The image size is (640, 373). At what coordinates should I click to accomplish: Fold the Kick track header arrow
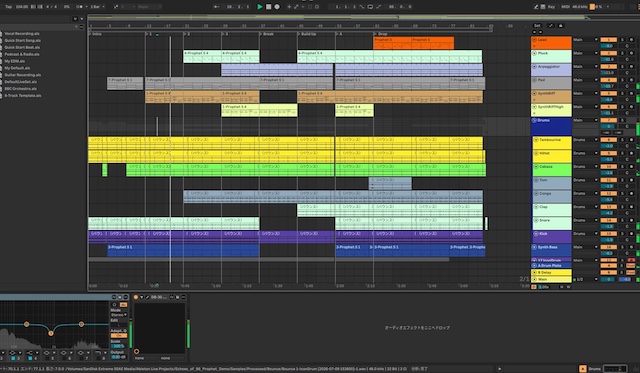[536, 234]
